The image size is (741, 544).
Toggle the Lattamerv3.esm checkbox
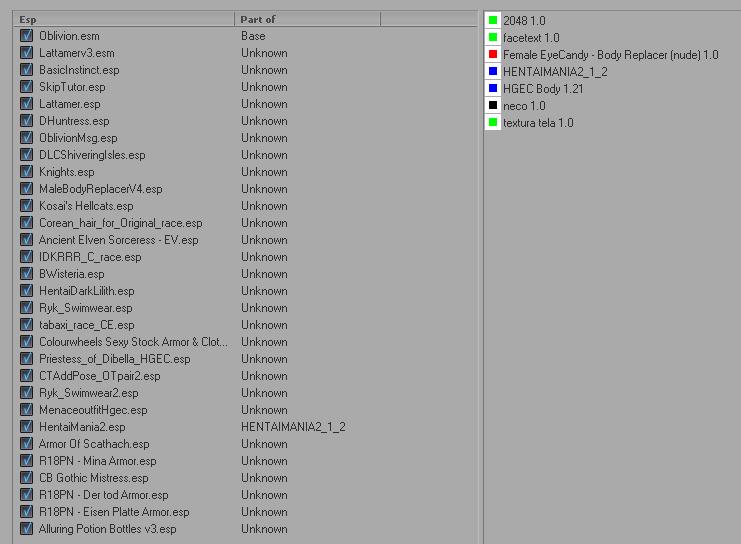click(26, 52)
